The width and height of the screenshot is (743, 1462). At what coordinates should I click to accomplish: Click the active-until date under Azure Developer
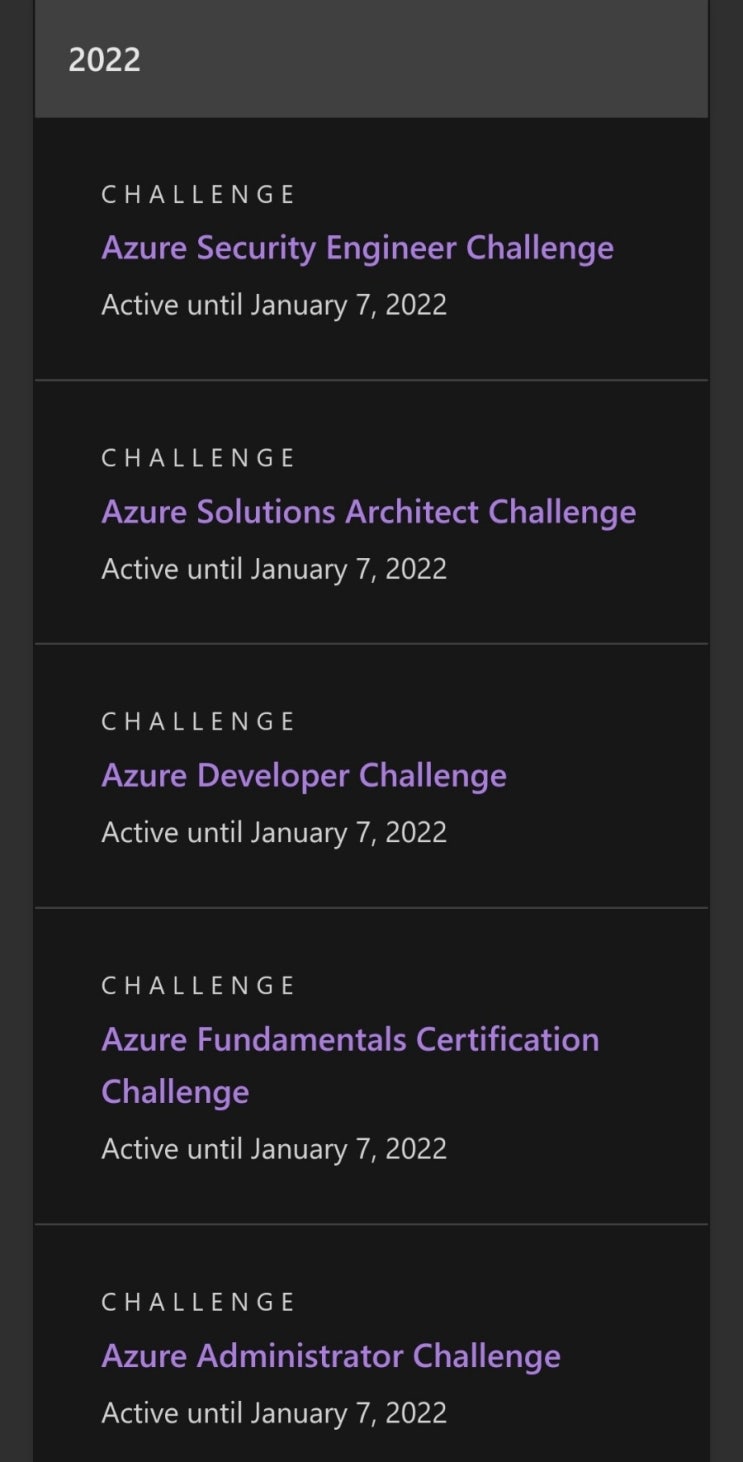(x=274, y=831)
